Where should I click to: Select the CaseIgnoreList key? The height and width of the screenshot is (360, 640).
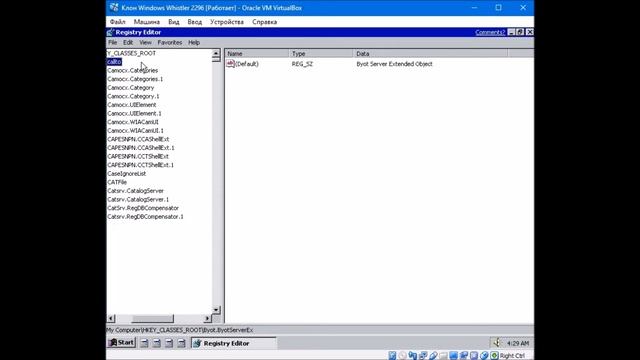[127, 173]
